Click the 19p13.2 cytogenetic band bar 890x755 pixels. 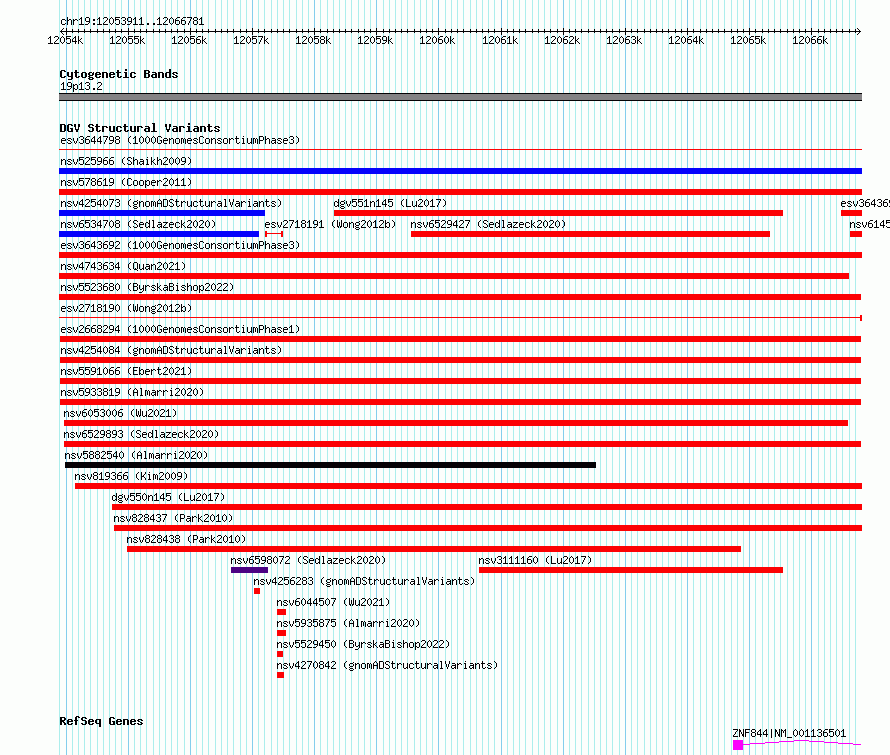(460, 97)
